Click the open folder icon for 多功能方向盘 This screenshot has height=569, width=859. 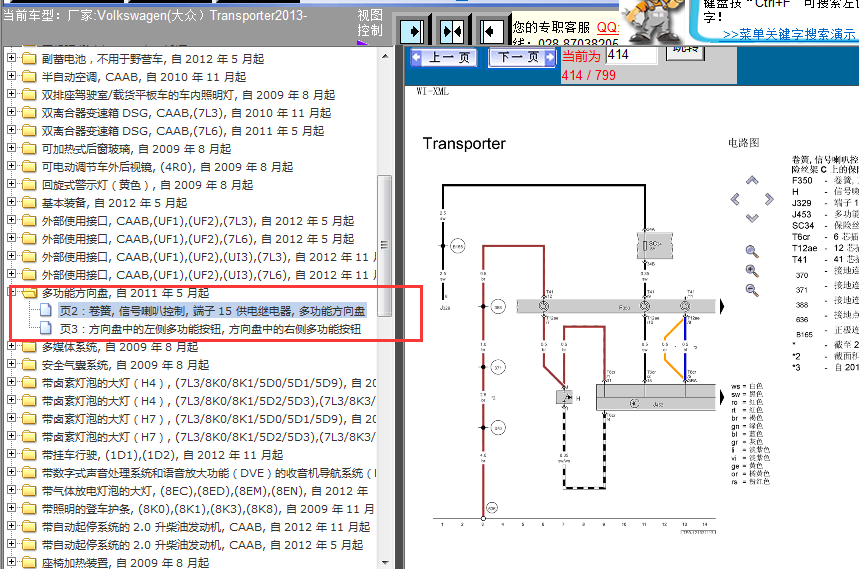coord(29,293)
